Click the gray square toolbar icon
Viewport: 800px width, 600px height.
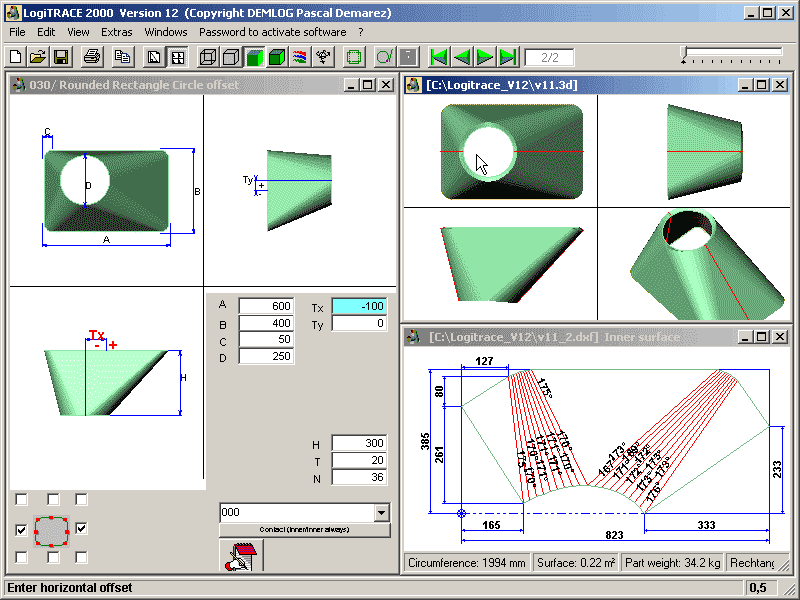[408, 57]
